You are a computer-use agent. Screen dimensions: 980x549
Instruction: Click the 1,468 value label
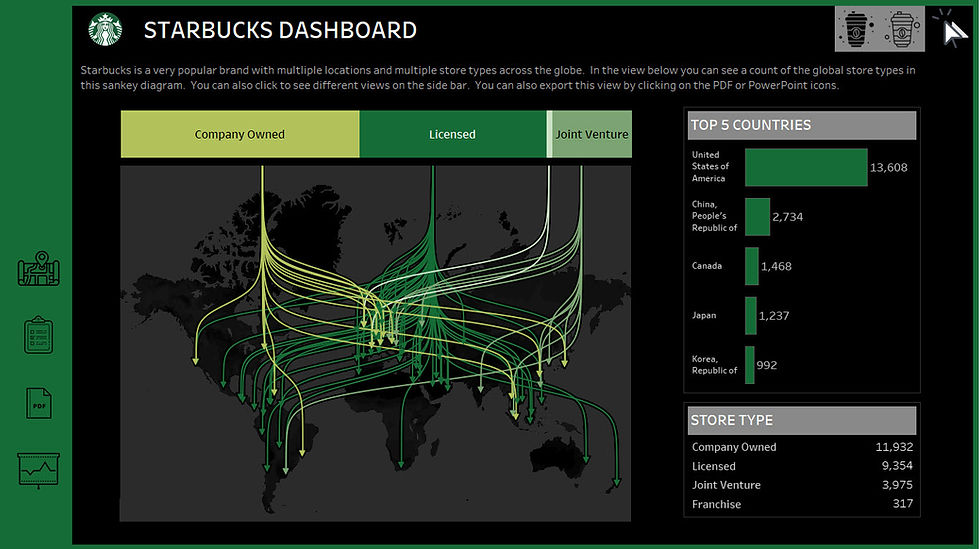[776, 266]
